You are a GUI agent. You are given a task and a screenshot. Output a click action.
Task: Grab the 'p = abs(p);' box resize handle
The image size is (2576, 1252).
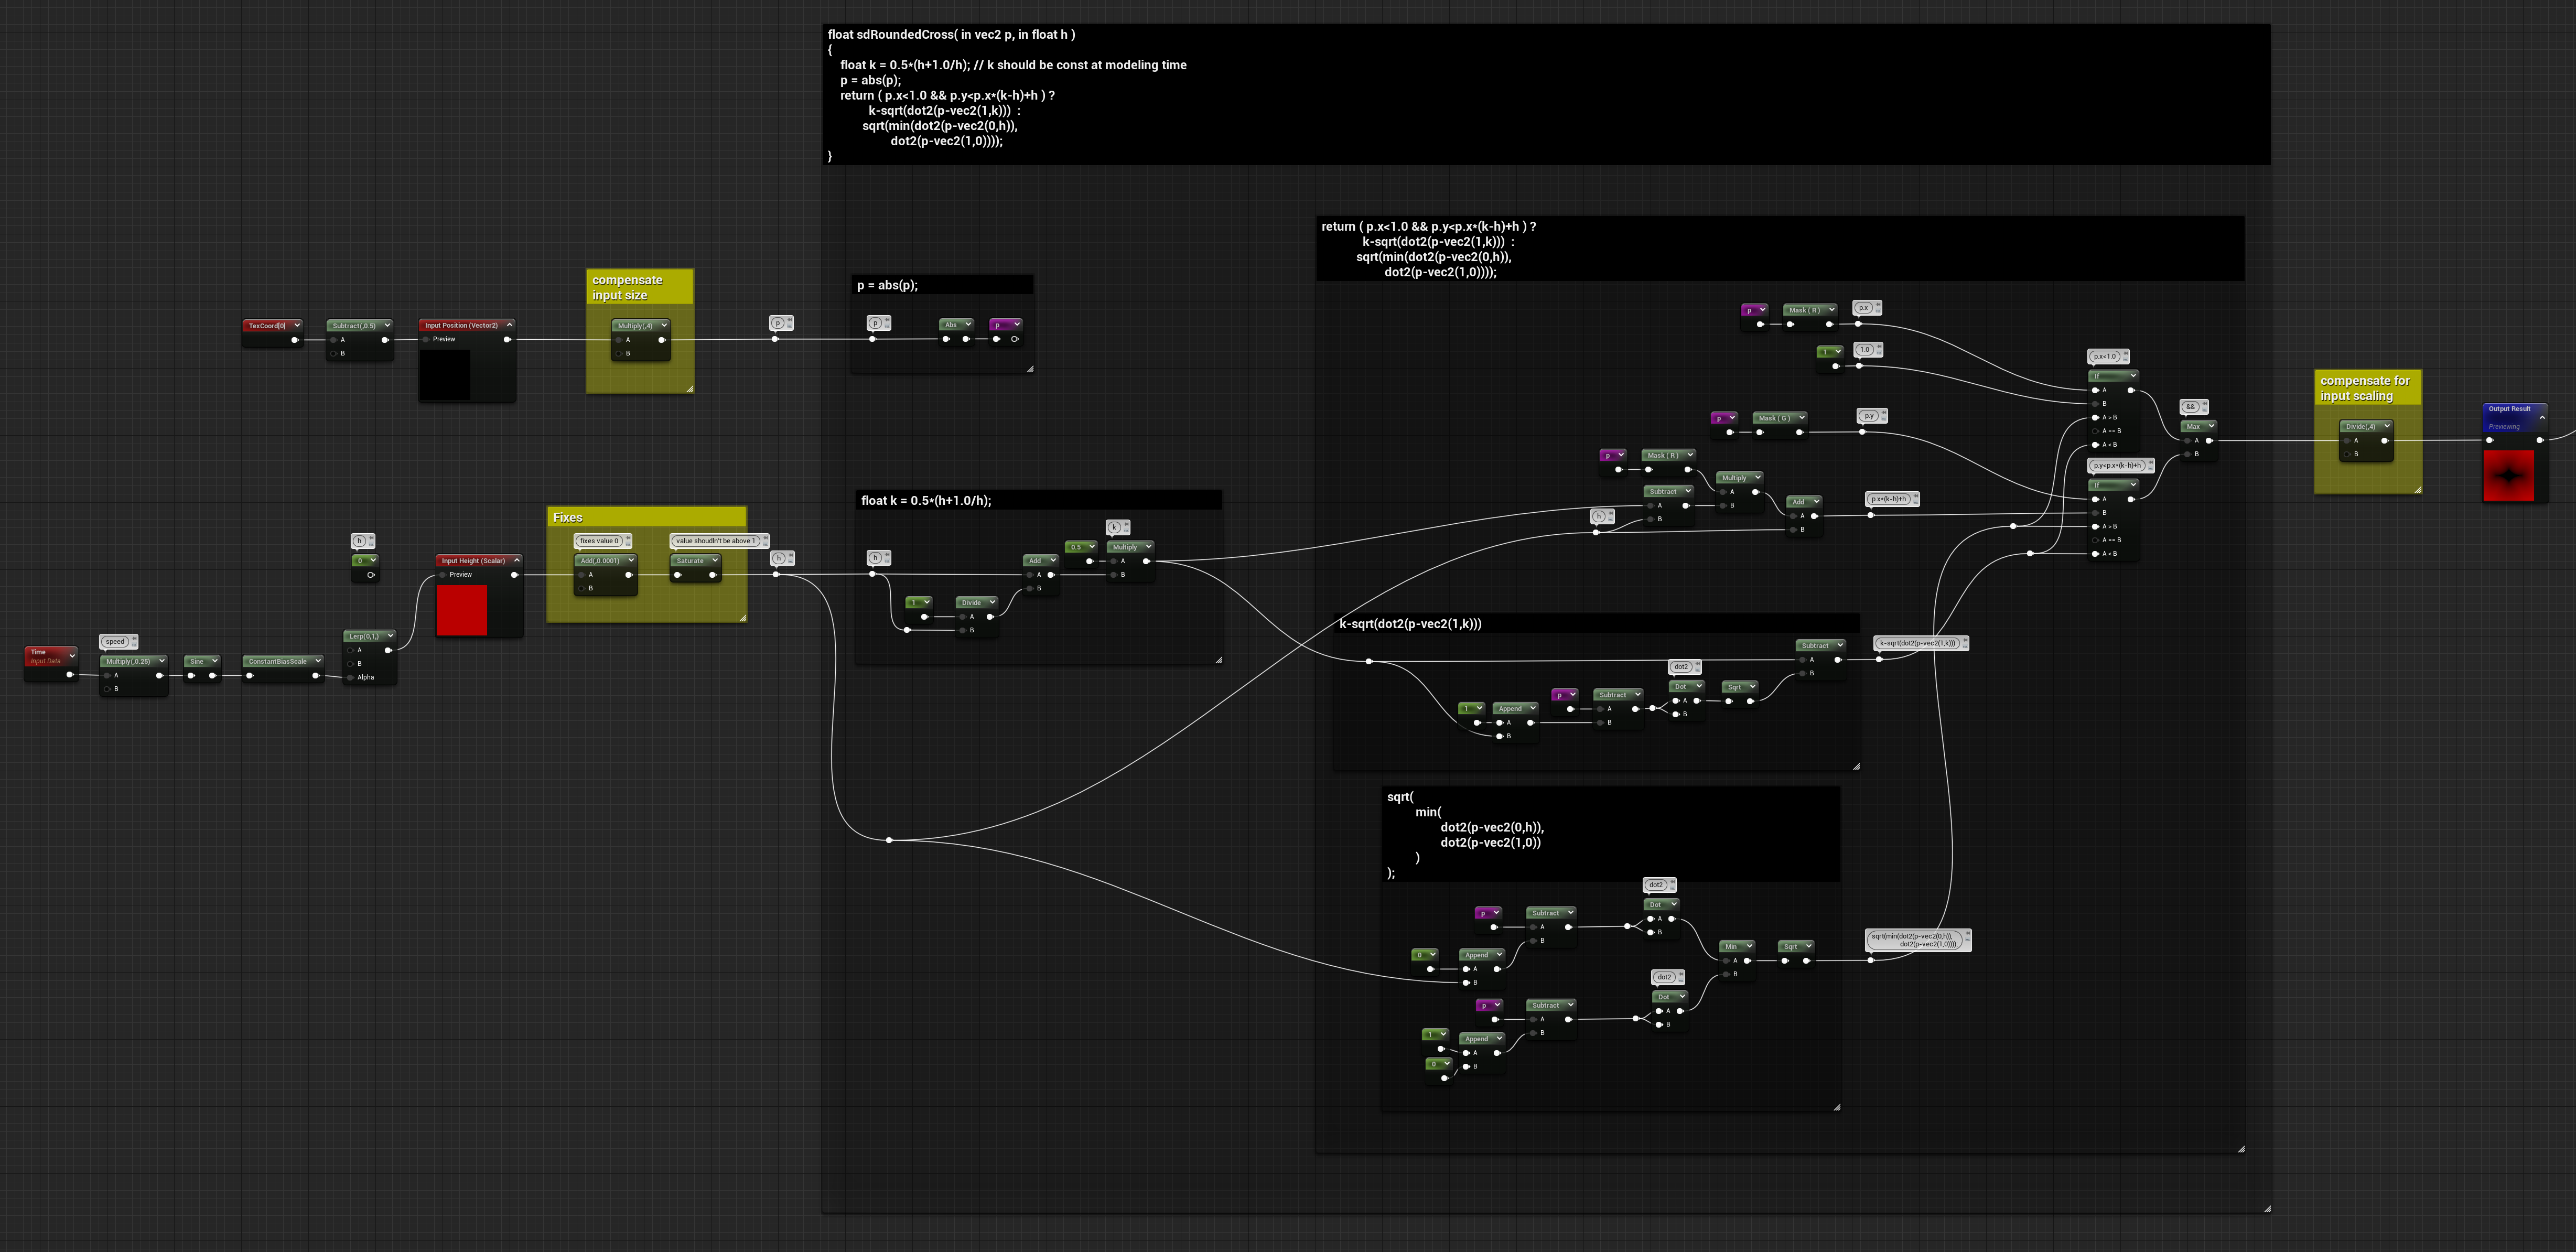[x=1030, y=369]
